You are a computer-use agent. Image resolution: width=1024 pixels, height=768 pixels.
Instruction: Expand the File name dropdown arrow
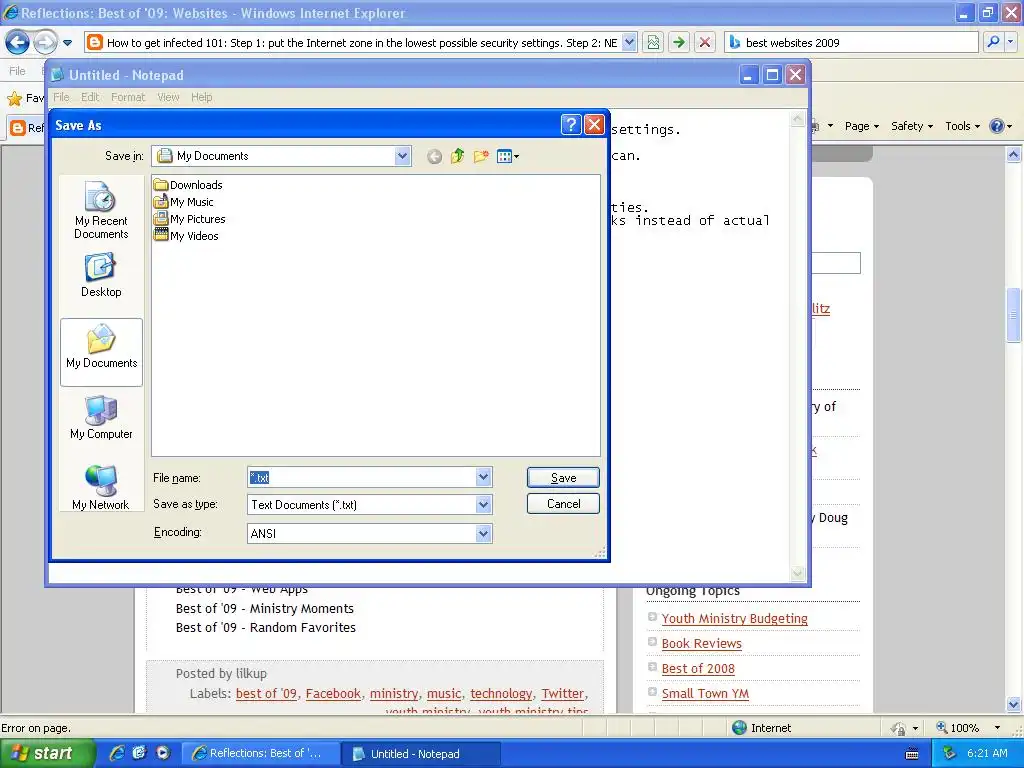tap(483, 477)
